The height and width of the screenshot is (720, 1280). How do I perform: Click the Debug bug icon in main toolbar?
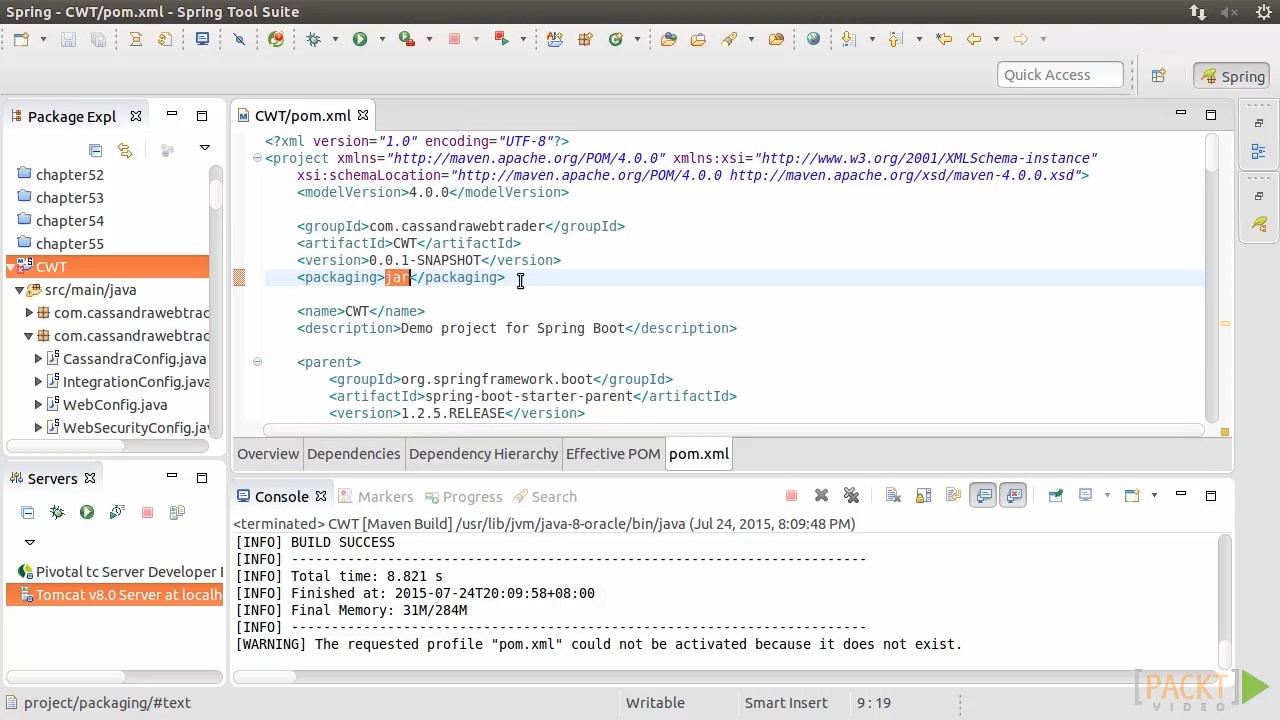click(x=313, y=39)
